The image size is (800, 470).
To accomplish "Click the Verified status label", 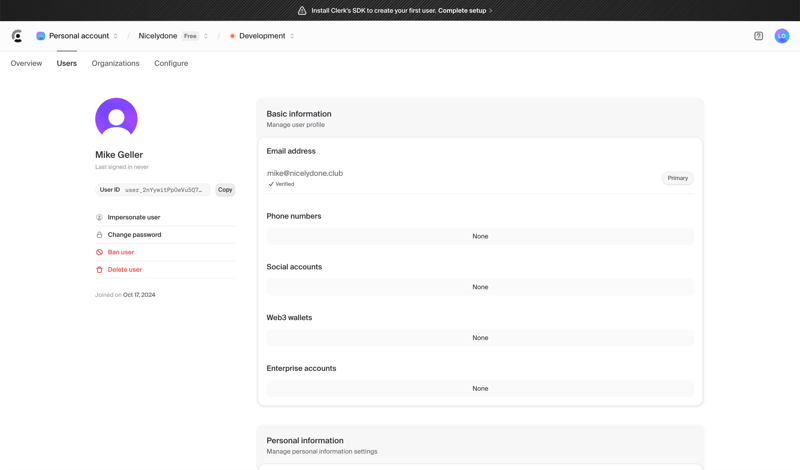I will tap(281, 184).
